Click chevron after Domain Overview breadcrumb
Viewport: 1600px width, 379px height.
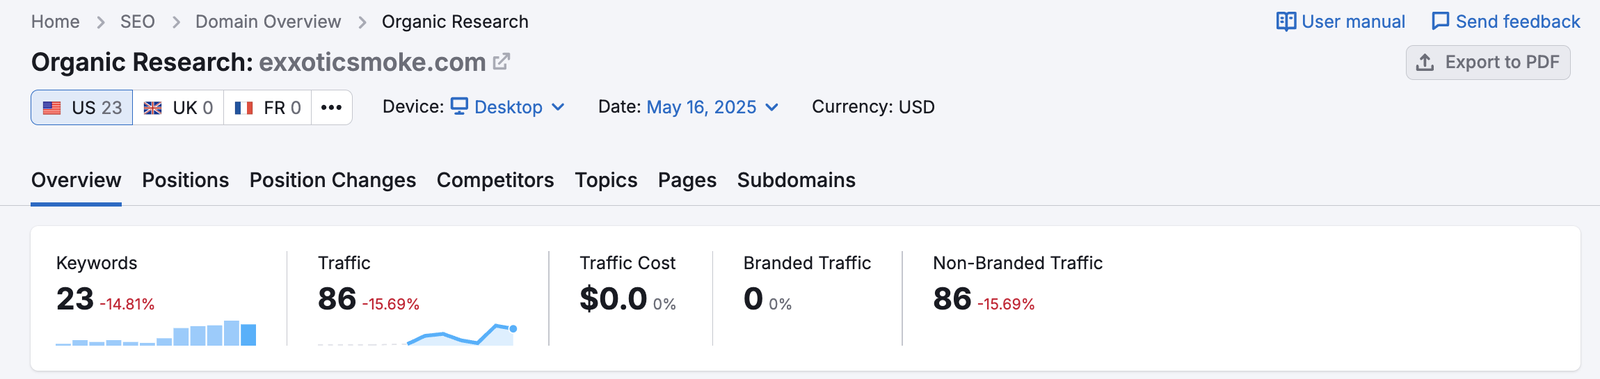(x=362, y=22)
